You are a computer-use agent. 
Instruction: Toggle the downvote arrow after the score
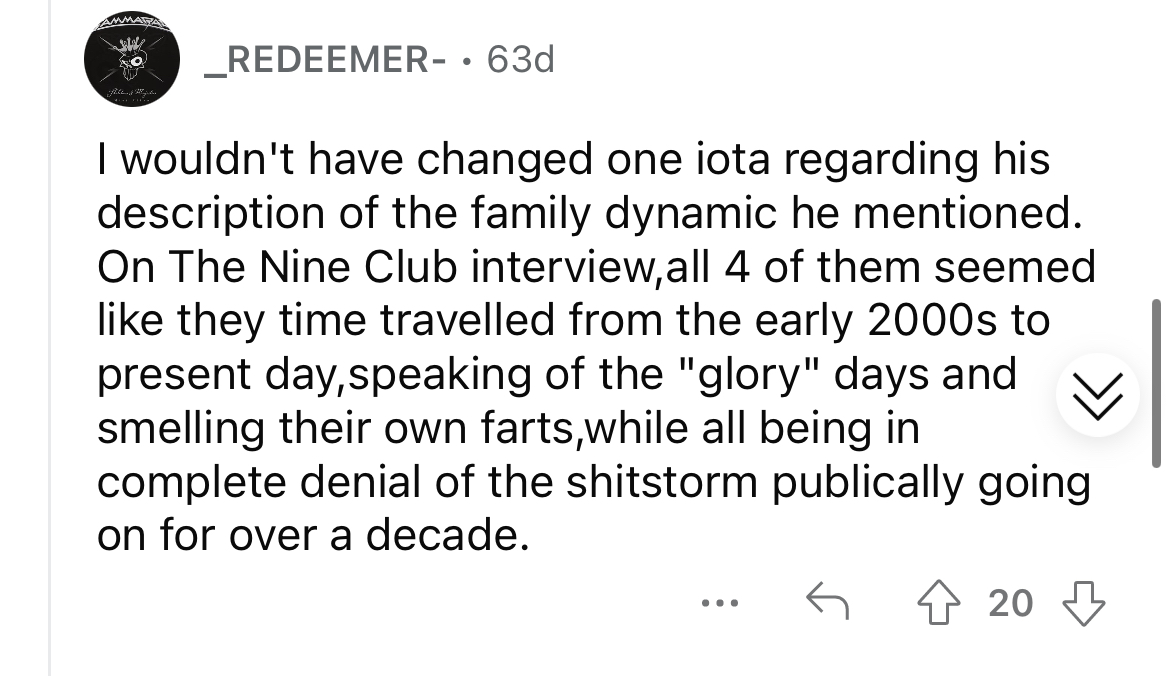pos(1083,603)
